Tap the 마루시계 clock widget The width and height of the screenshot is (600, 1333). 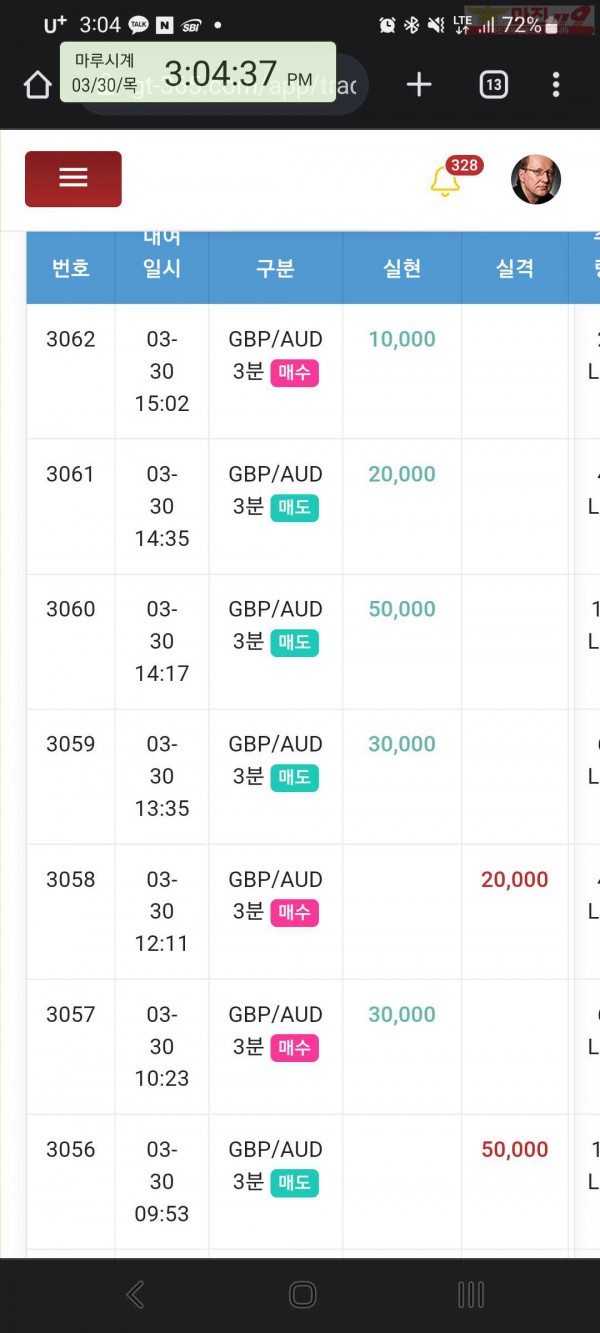click(x=198, y=72)
